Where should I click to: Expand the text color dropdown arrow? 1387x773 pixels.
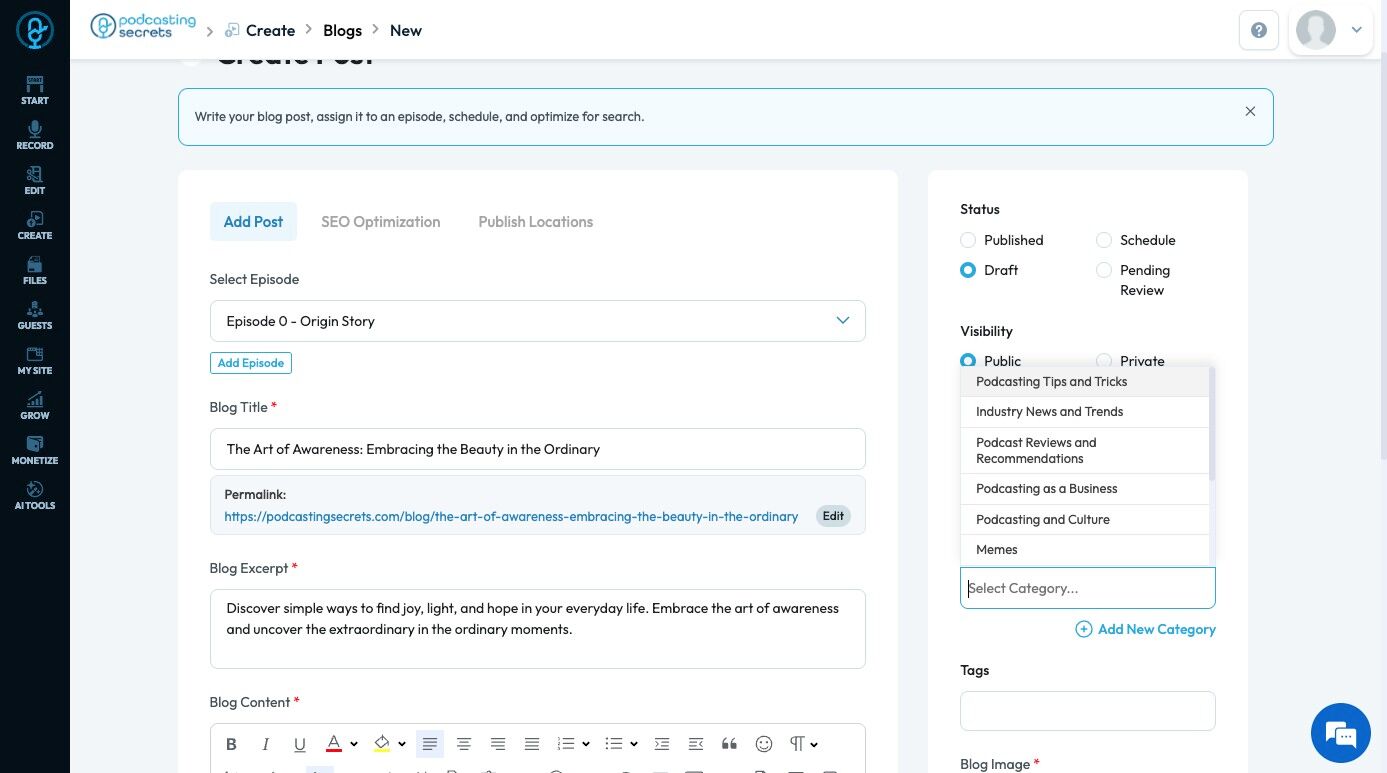[355, 744]
